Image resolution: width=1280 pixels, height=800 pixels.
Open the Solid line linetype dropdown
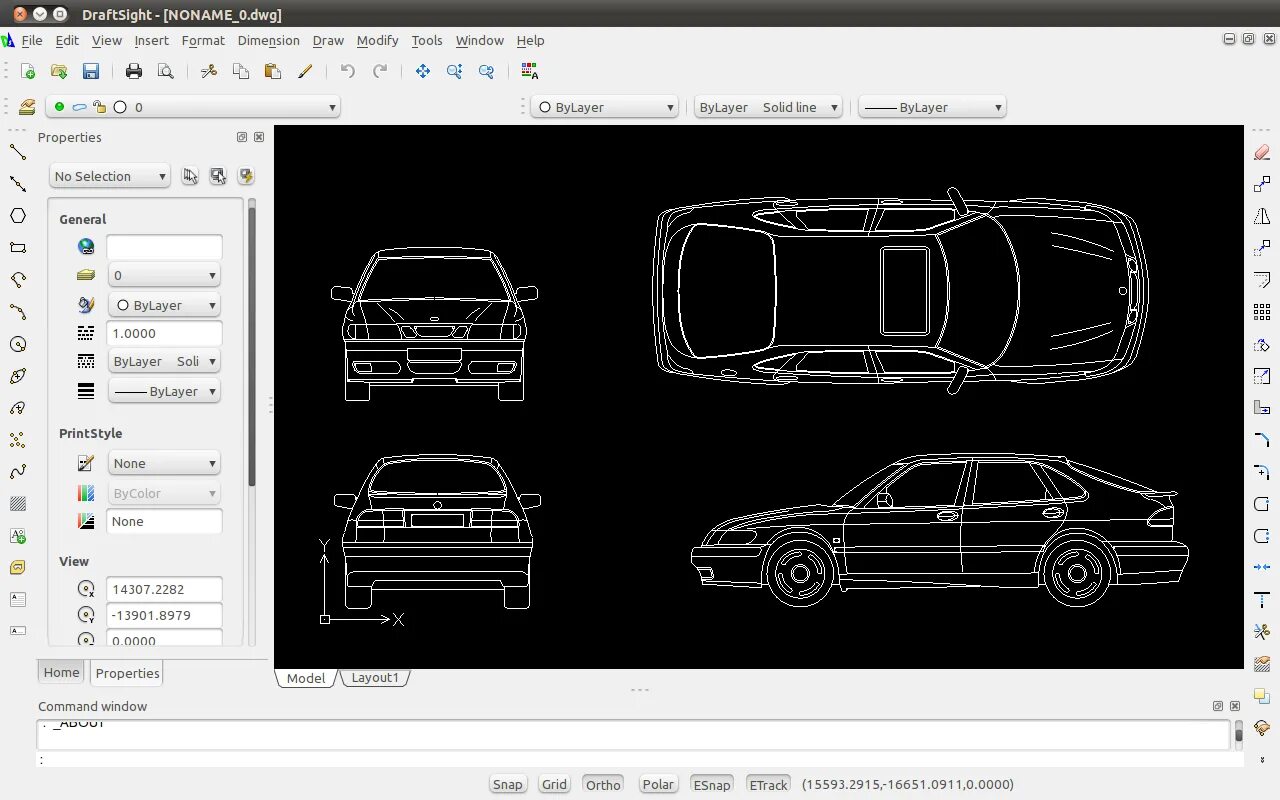click(x=768, y=107)
